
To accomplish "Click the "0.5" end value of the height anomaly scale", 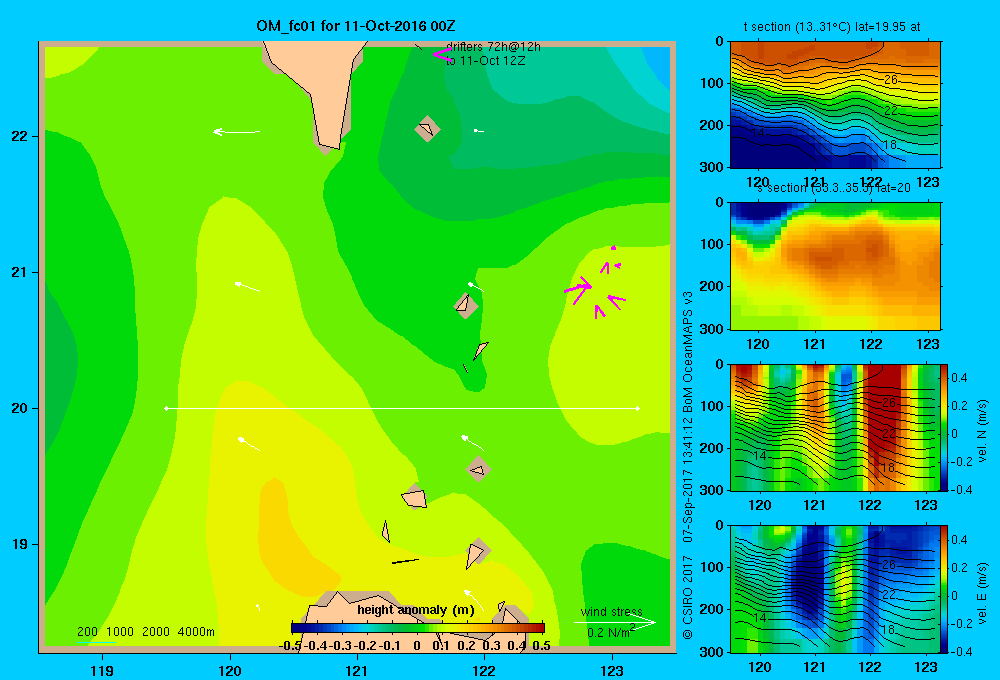I will (541, 646).
